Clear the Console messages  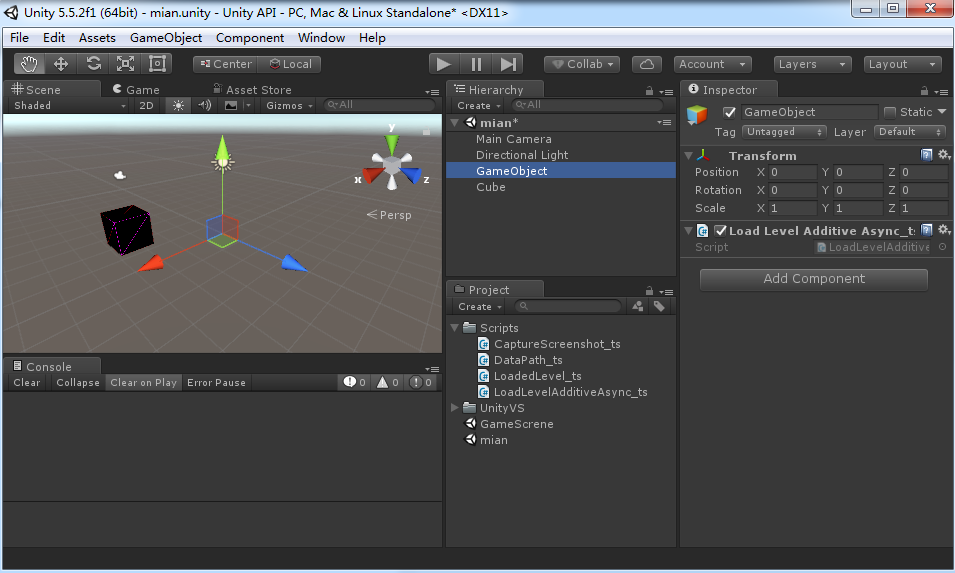(x=27, y=382)
